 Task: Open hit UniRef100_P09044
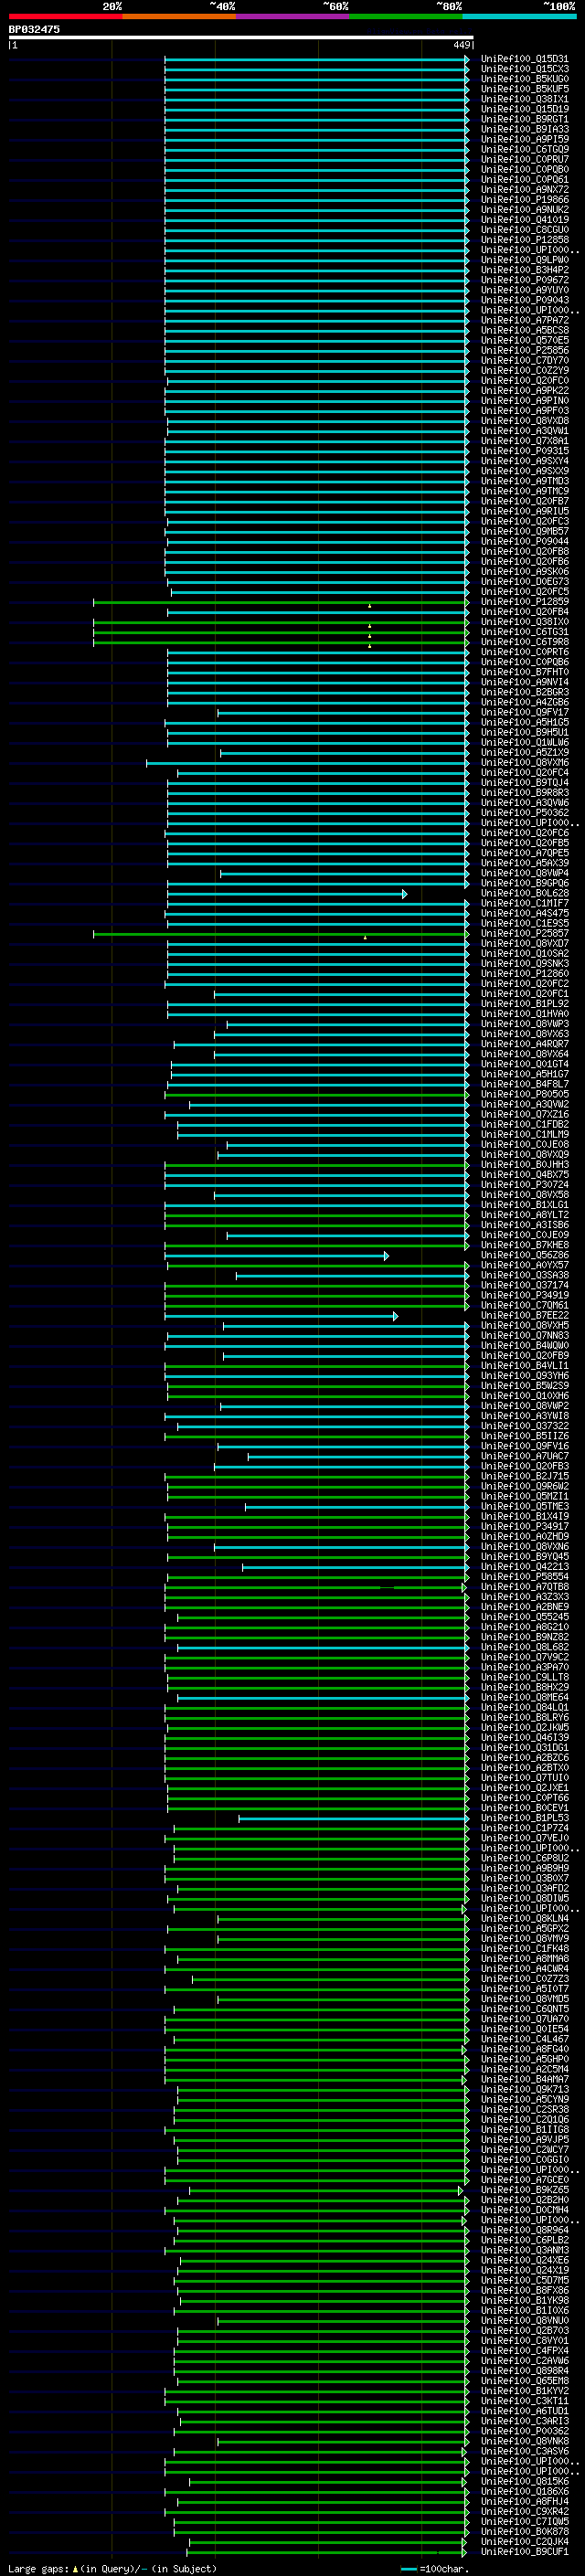525,542
